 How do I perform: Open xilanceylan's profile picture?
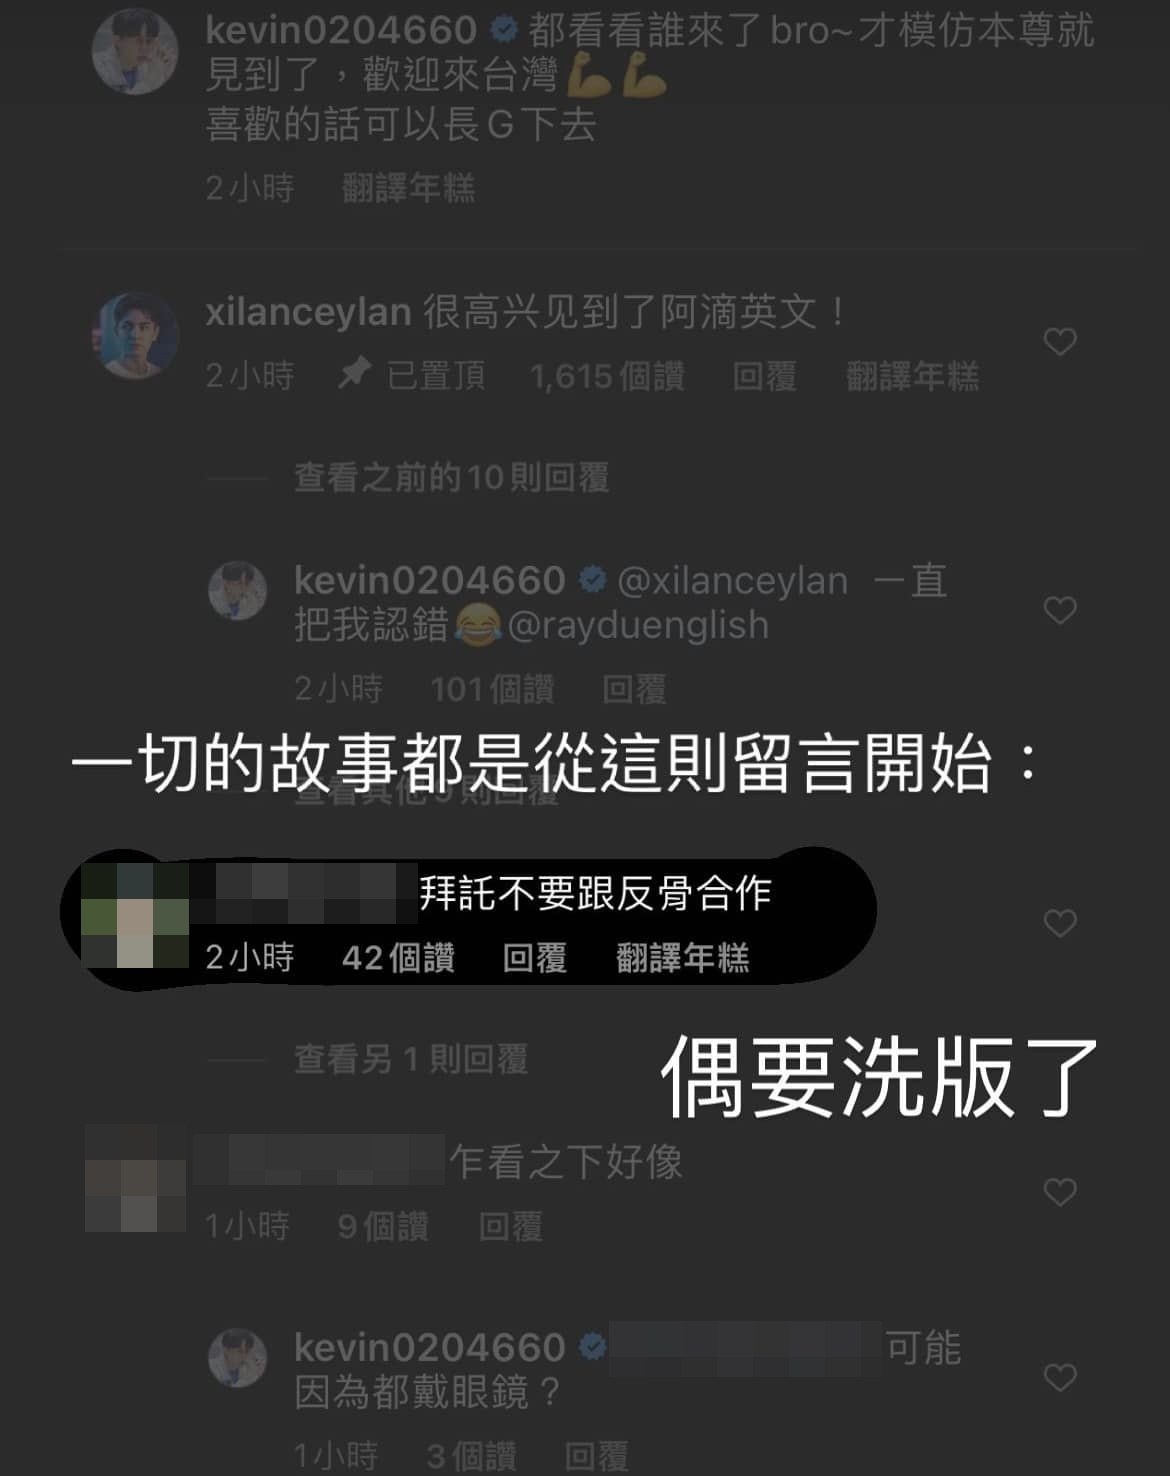135,335
